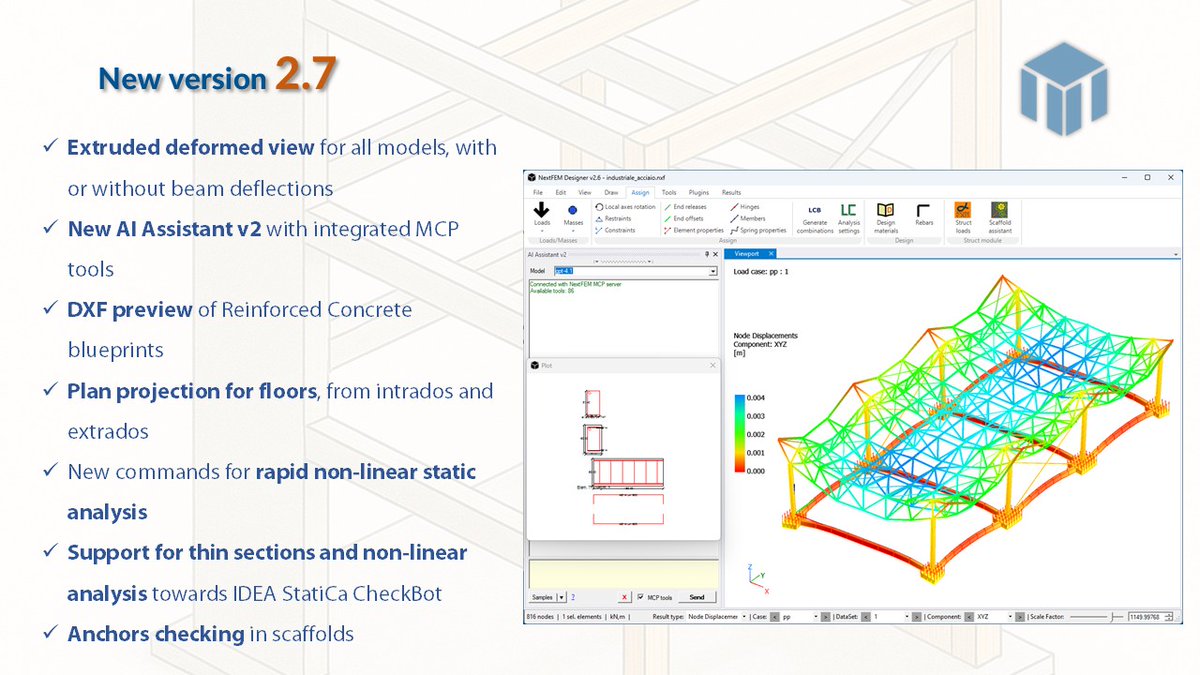Viewport: 1200px width, 675px height.
Task: Open Design materials book icon
Action: coord(885,217)
